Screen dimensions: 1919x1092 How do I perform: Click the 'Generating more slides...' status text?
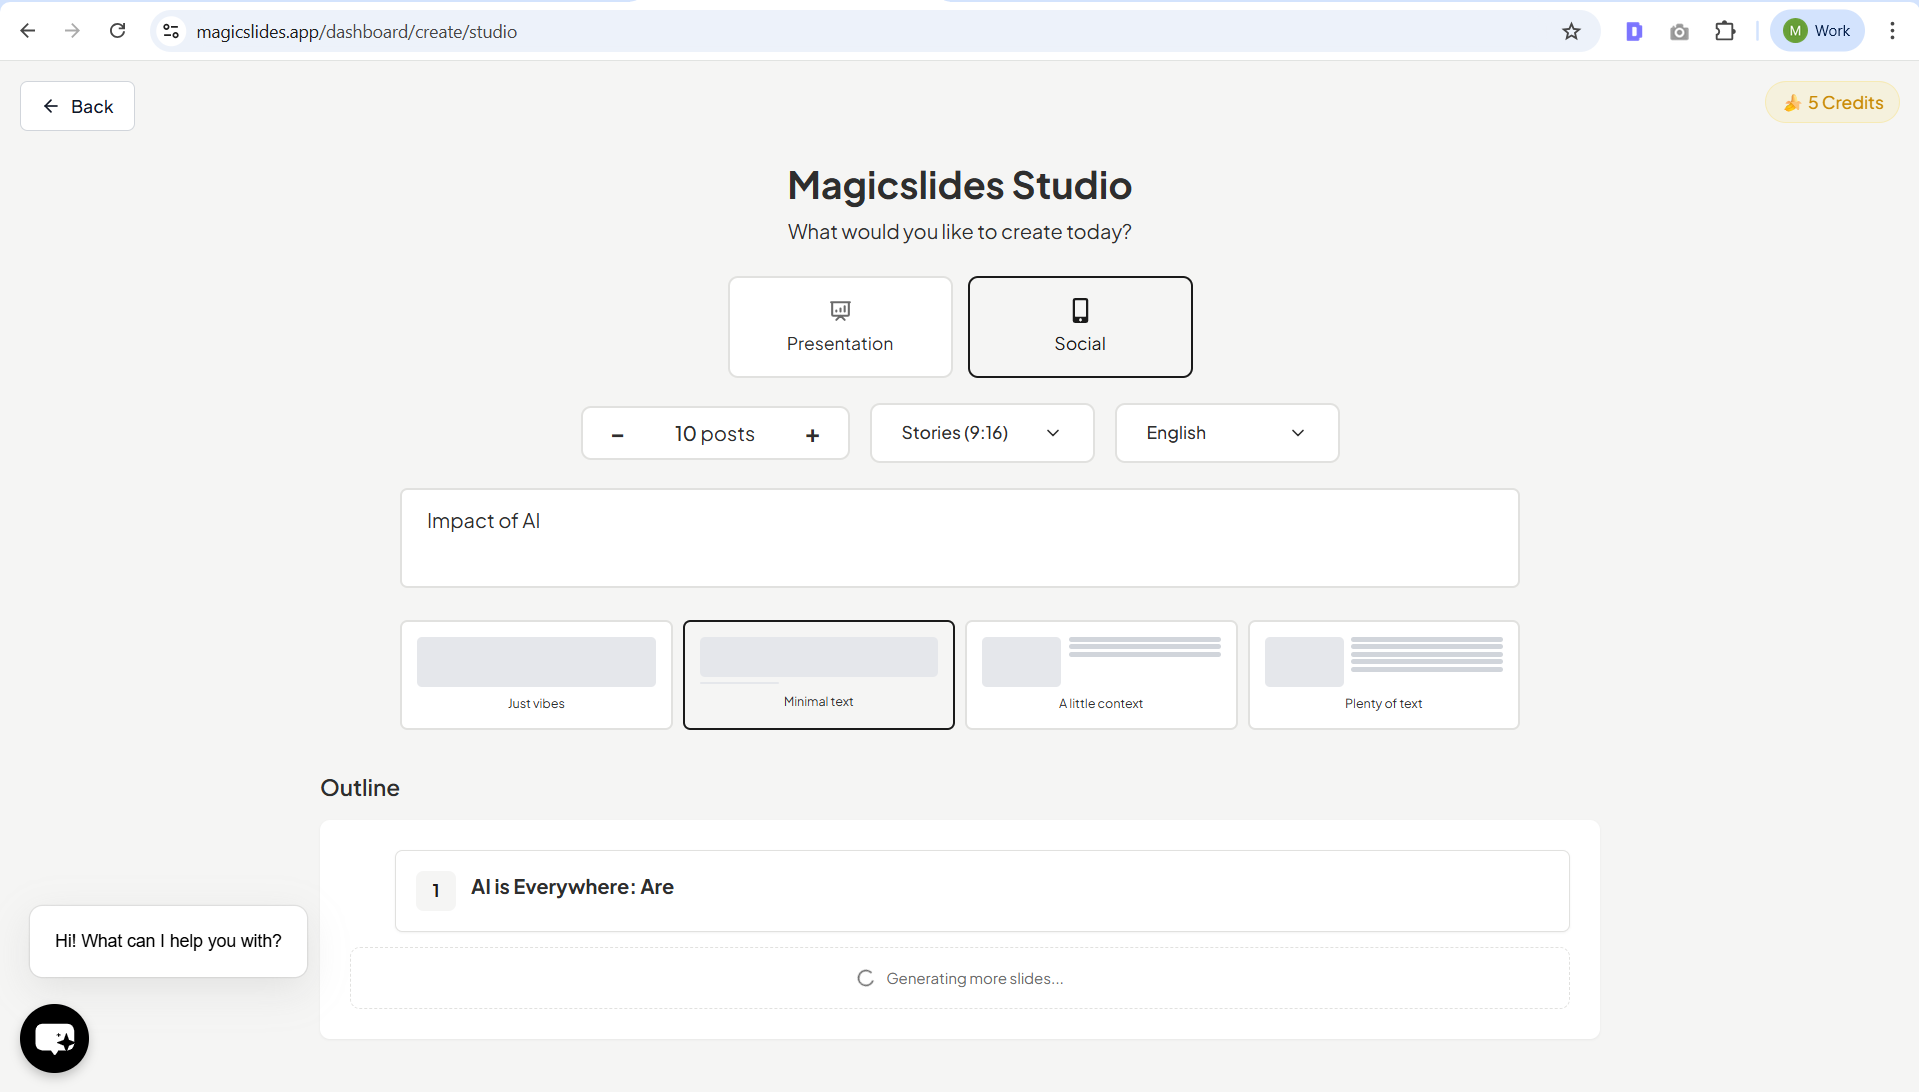(x=975, y=978)
